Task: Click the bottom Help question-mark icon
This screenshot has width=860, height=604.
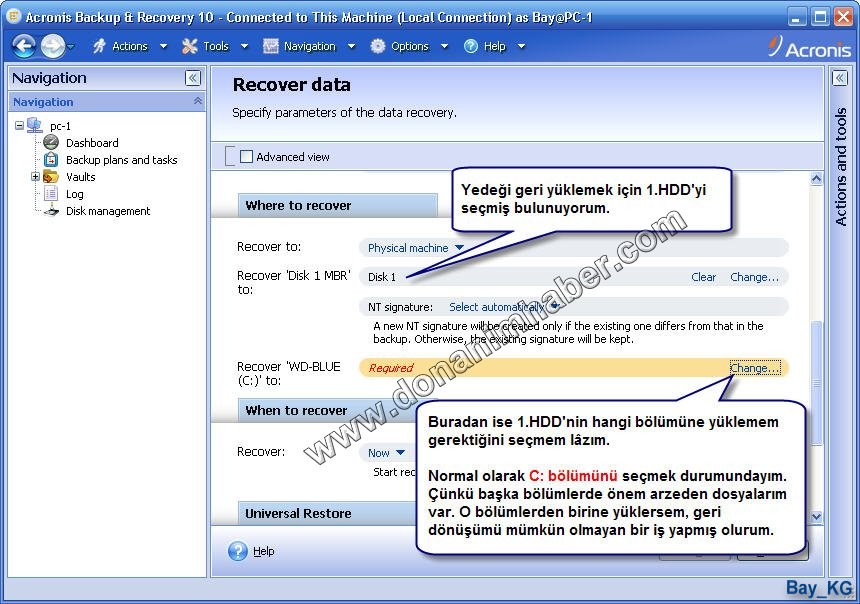Action: pos(237,551)
